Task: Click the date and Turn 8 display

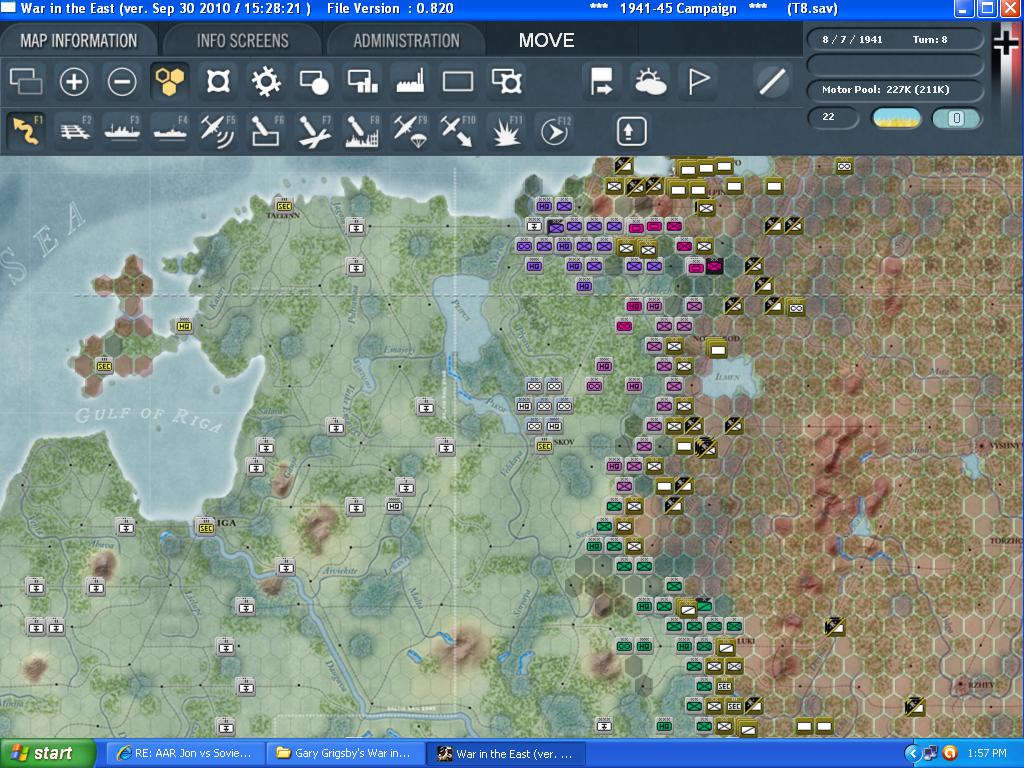Action: (895, 39)
